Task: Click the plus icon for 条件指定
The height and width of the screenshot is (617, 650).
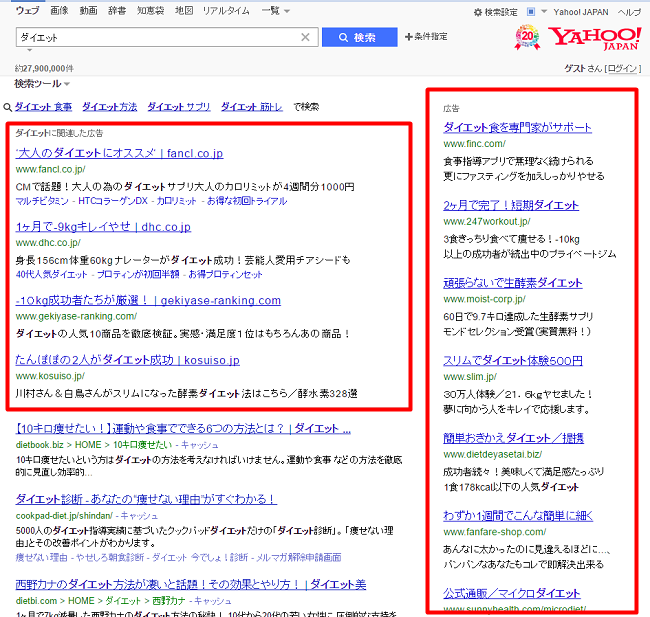Action: point(408,37)
